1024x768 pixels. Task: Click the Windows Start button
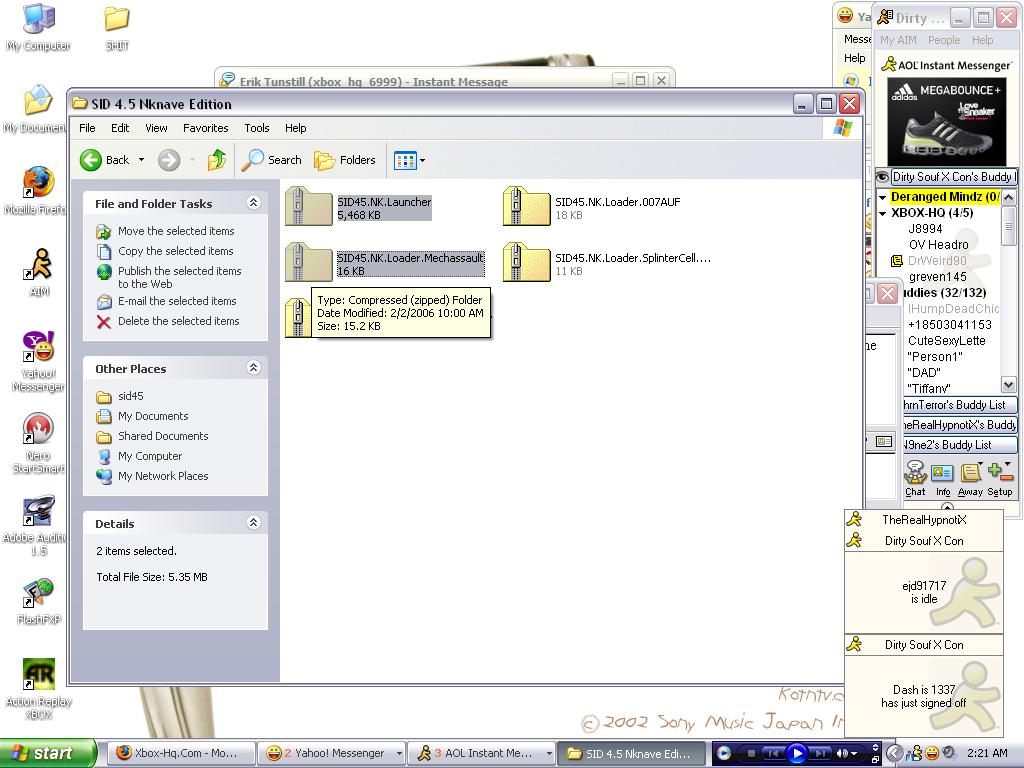pos(47,754)
